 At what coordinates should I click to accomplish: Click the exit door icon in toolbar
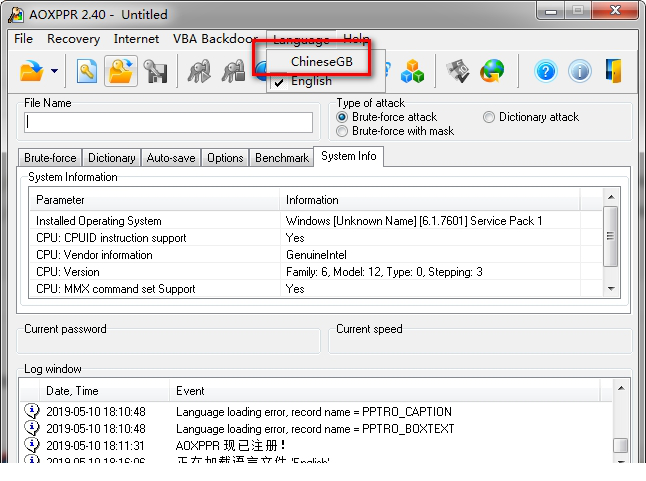pos(614,71)
